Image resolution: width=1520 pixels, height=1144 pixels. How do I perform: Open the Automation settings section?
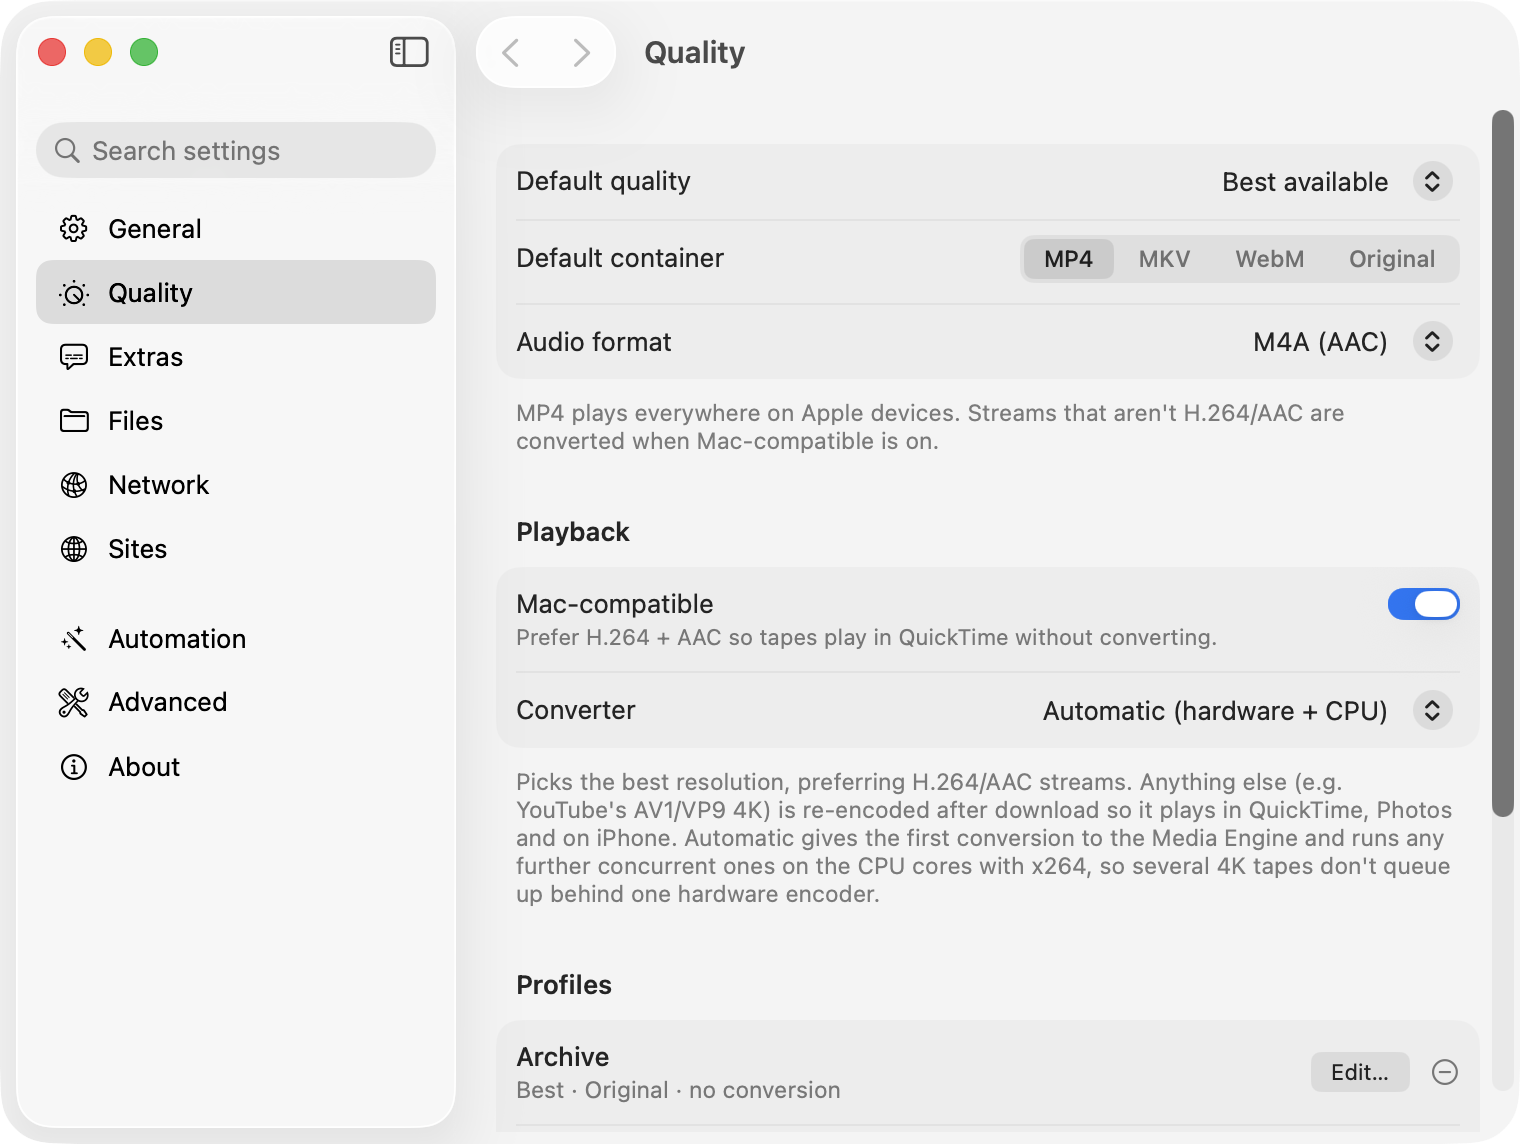(236, 639)
